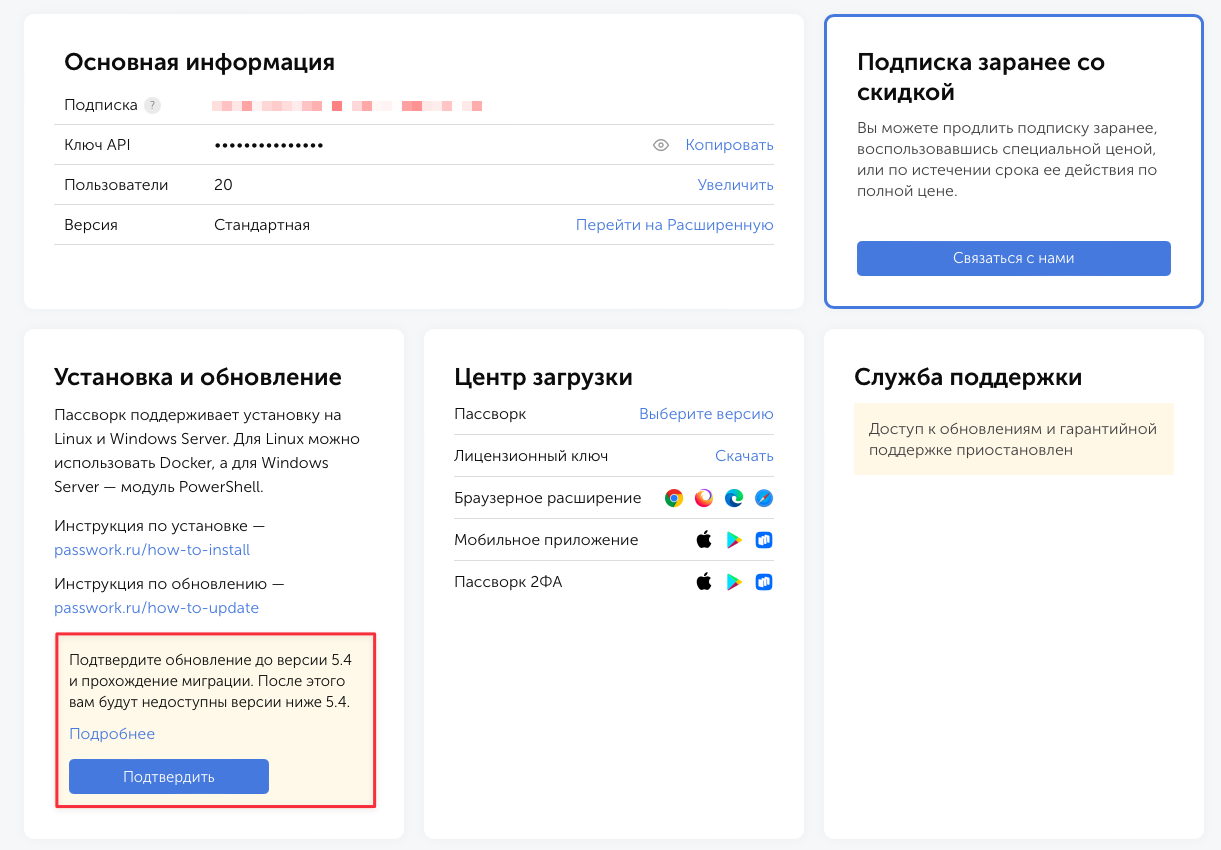Open RuStore link for Пассворк 2ФА
Viewport: 1221px width, 850px height.
[x=763, y=581]
